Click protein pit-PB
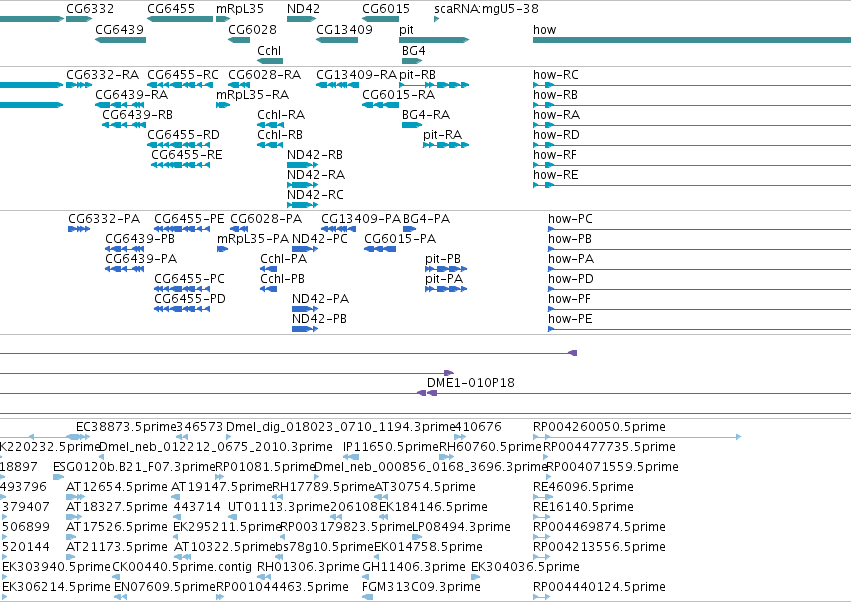Screen dimensions: 851x602 (x=443, y=259)
